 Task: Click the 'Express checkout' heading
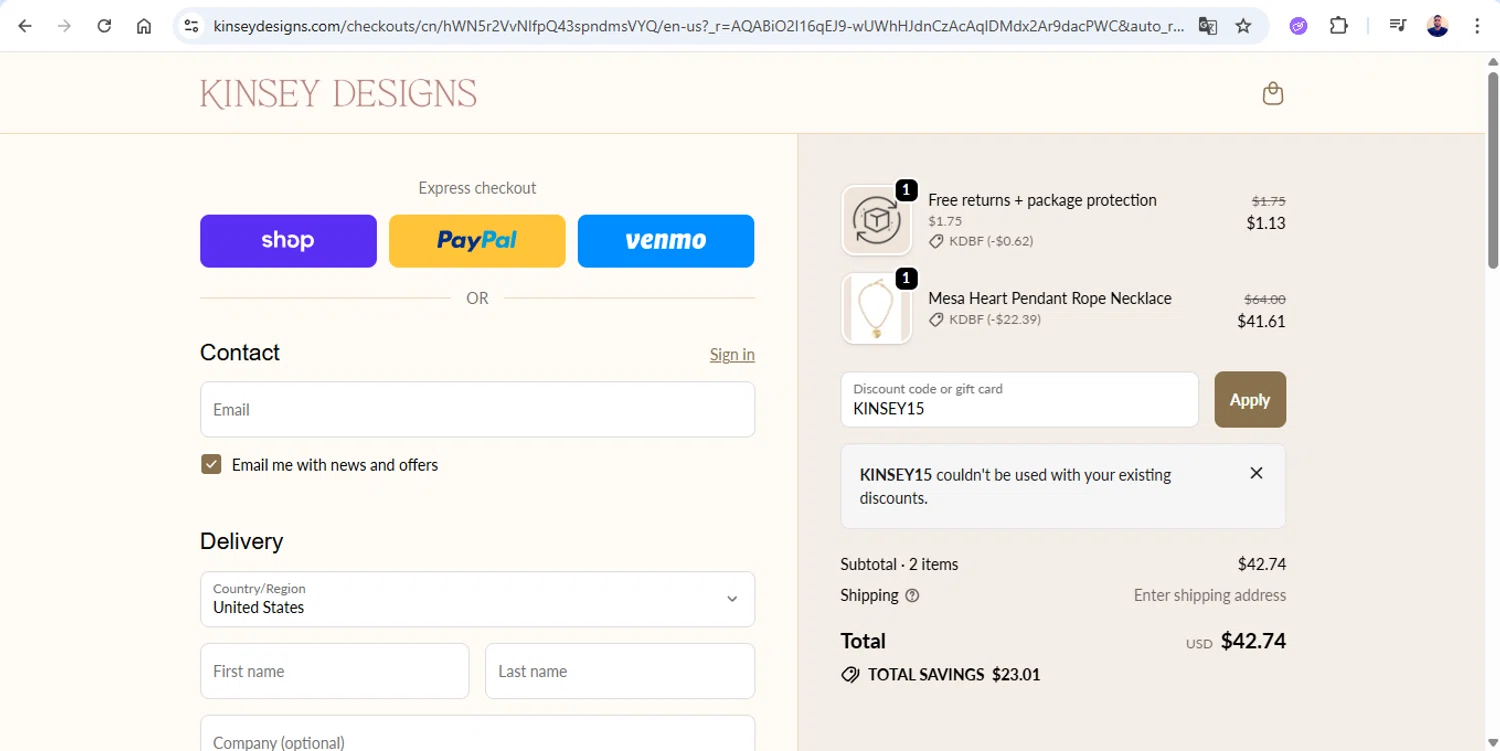point(477,188)
